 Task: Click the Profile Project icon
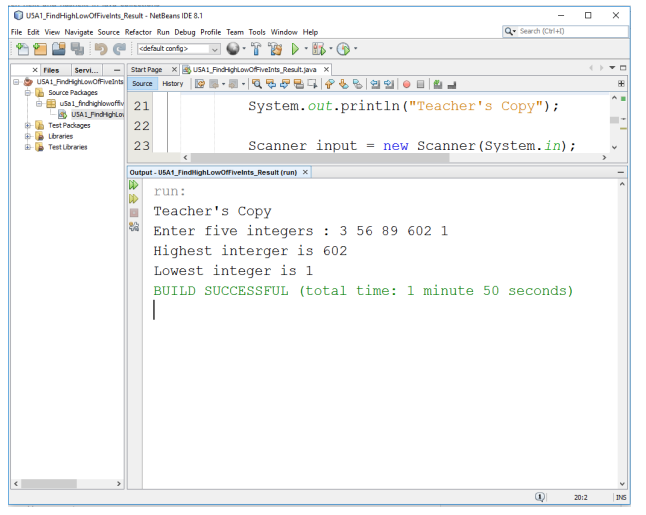[343, 49]
